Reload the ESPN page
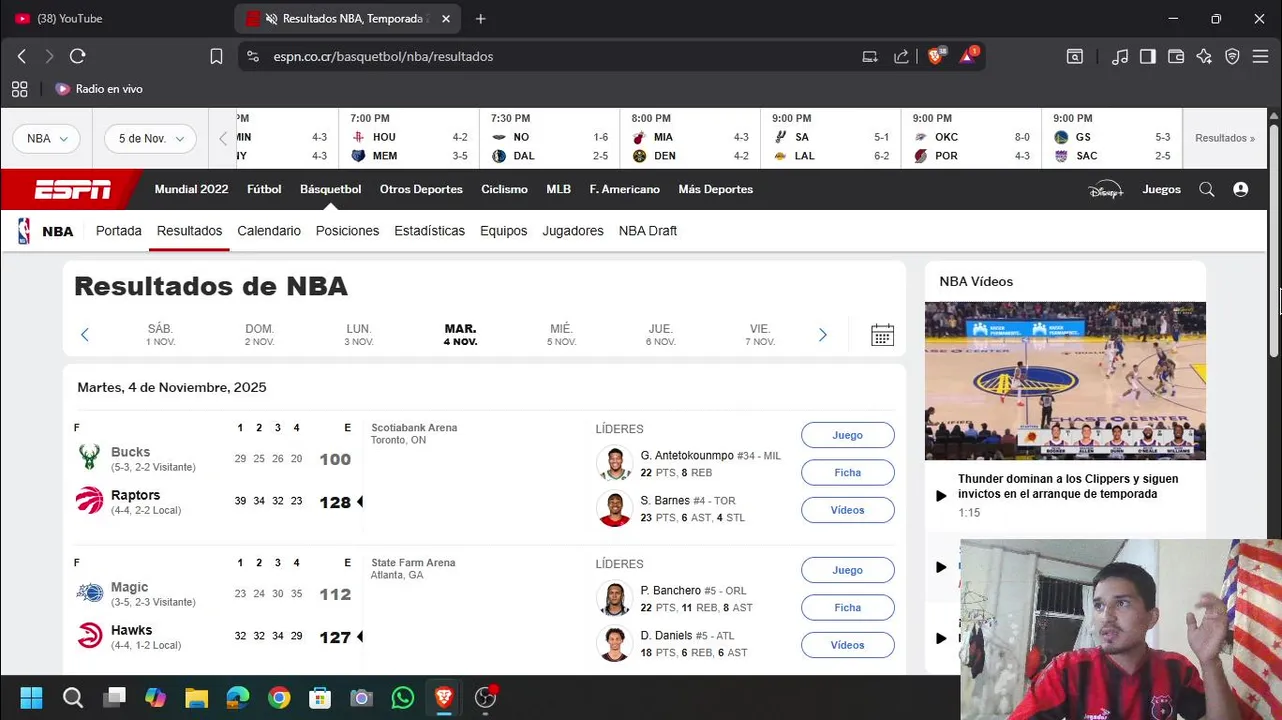The height and width of the screenshot is (720, 1282). 78,57
